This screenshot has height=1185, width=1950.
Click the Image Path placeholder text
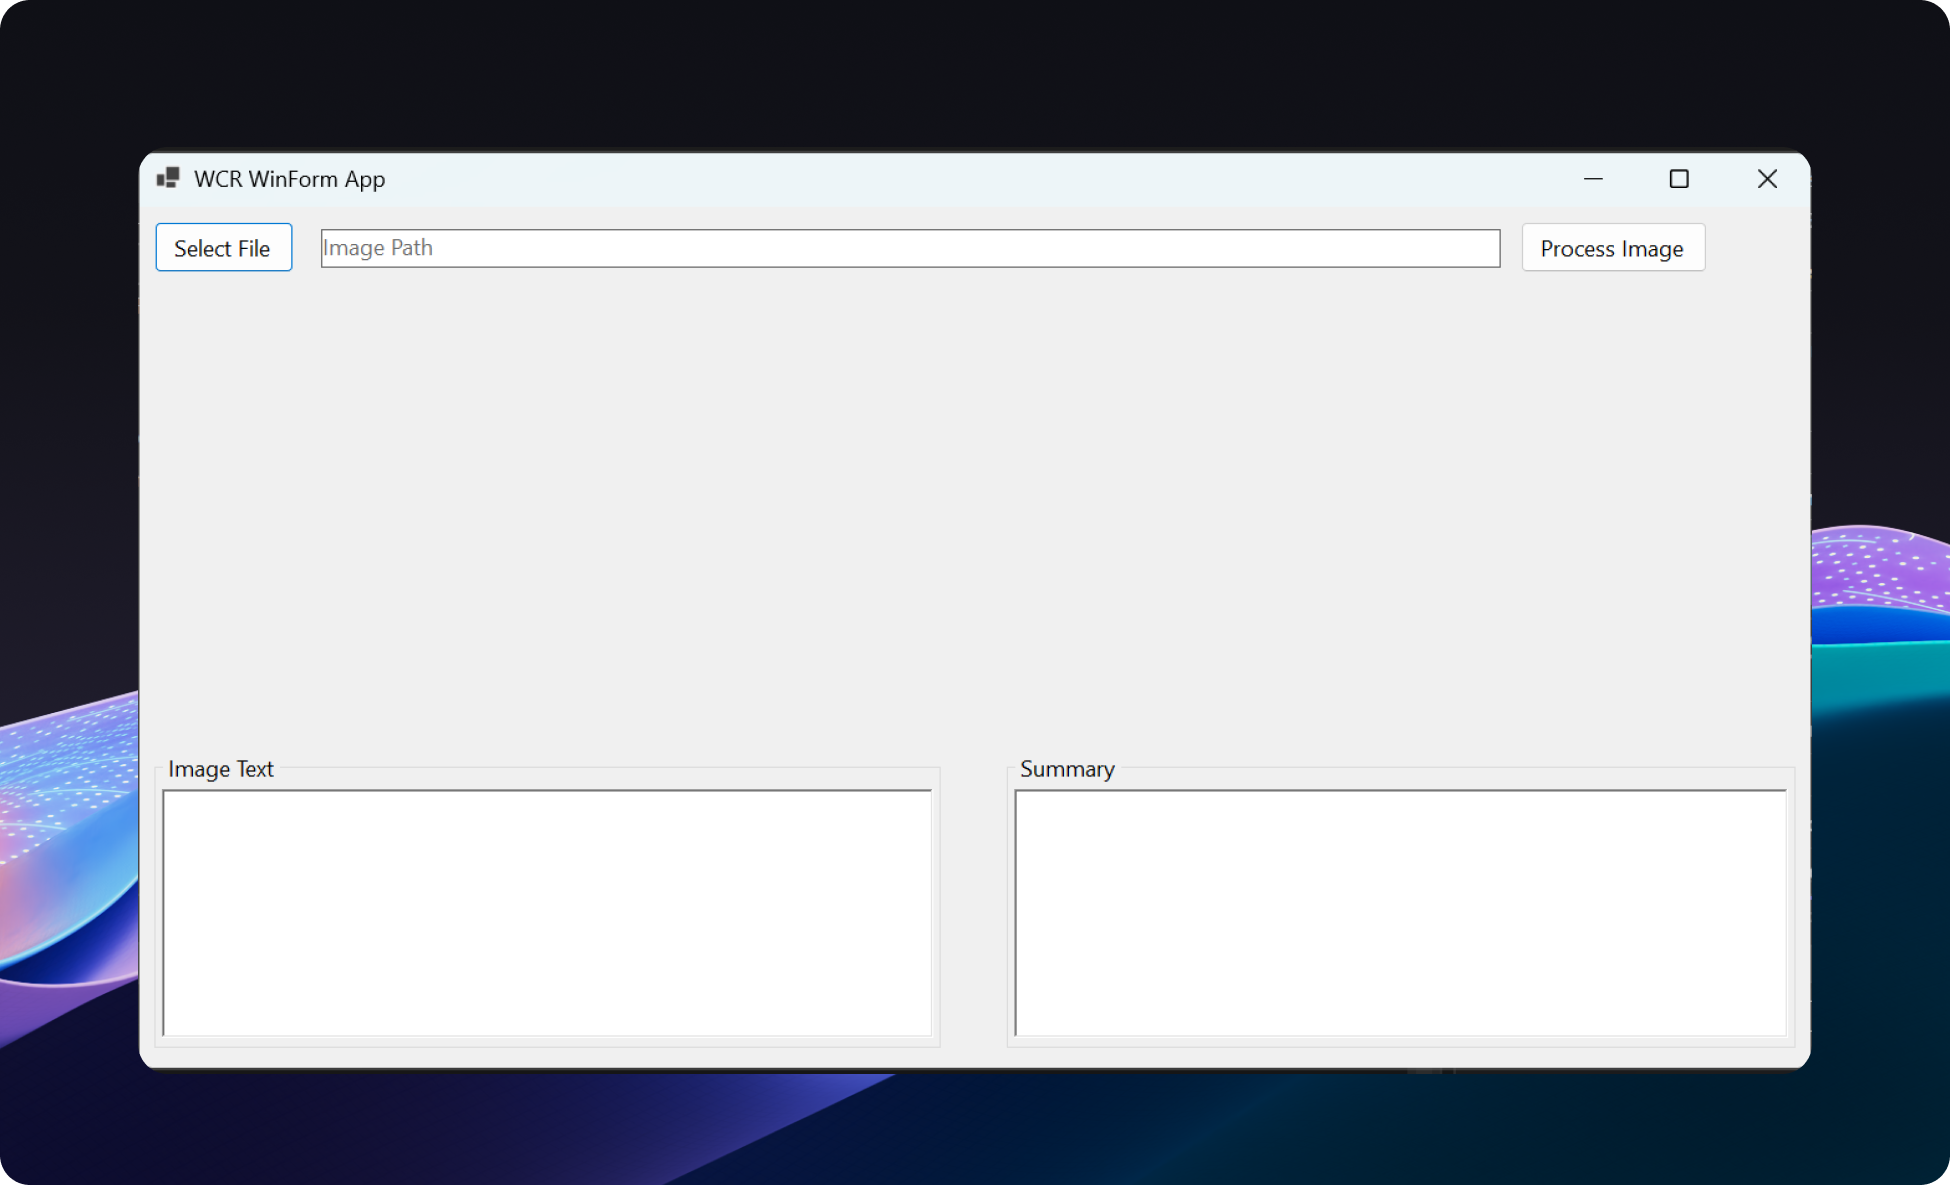tap(377, 248)
